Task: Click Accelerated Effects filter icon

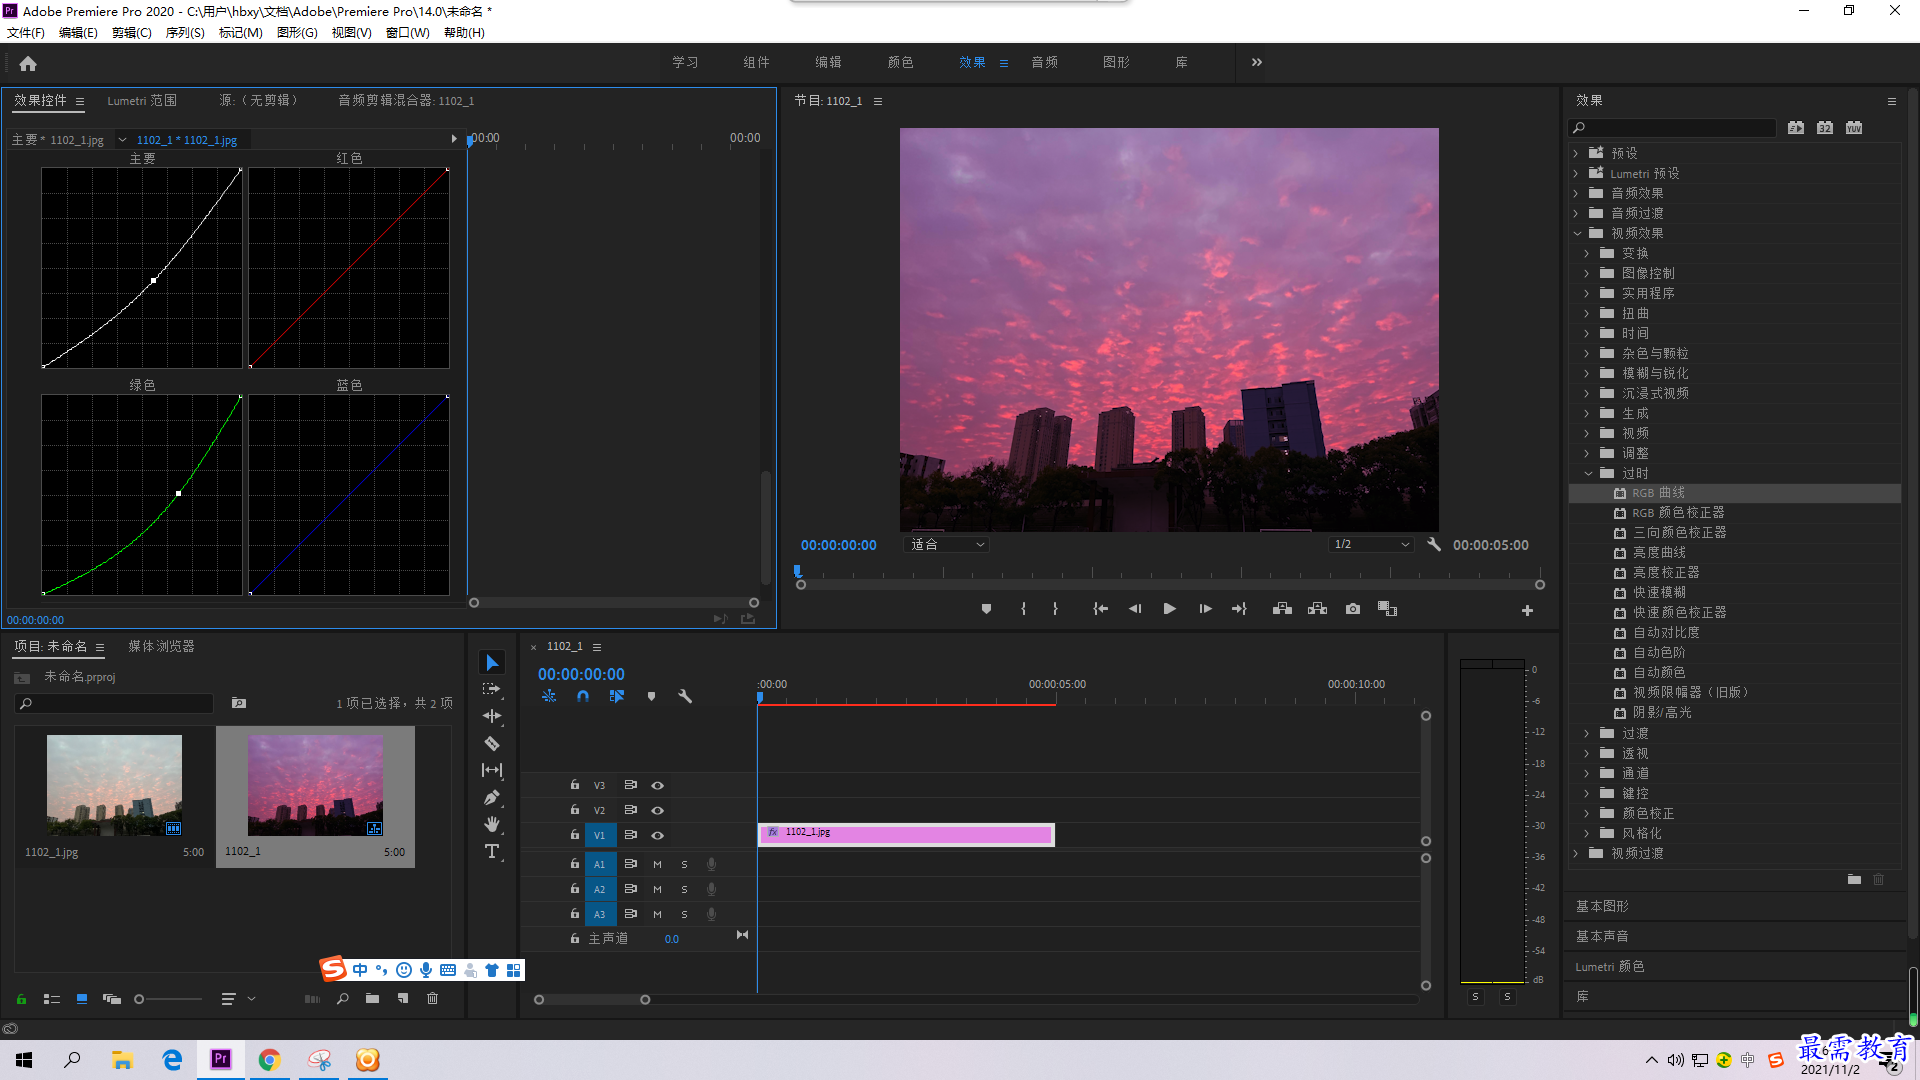Action: pos(1796,128)
